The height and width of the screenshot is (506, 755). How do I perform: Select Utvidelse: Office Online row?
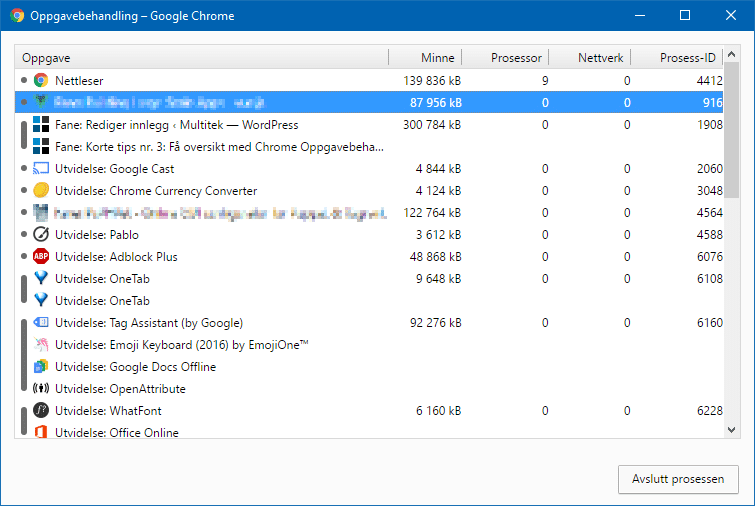(x=369, y=430)
